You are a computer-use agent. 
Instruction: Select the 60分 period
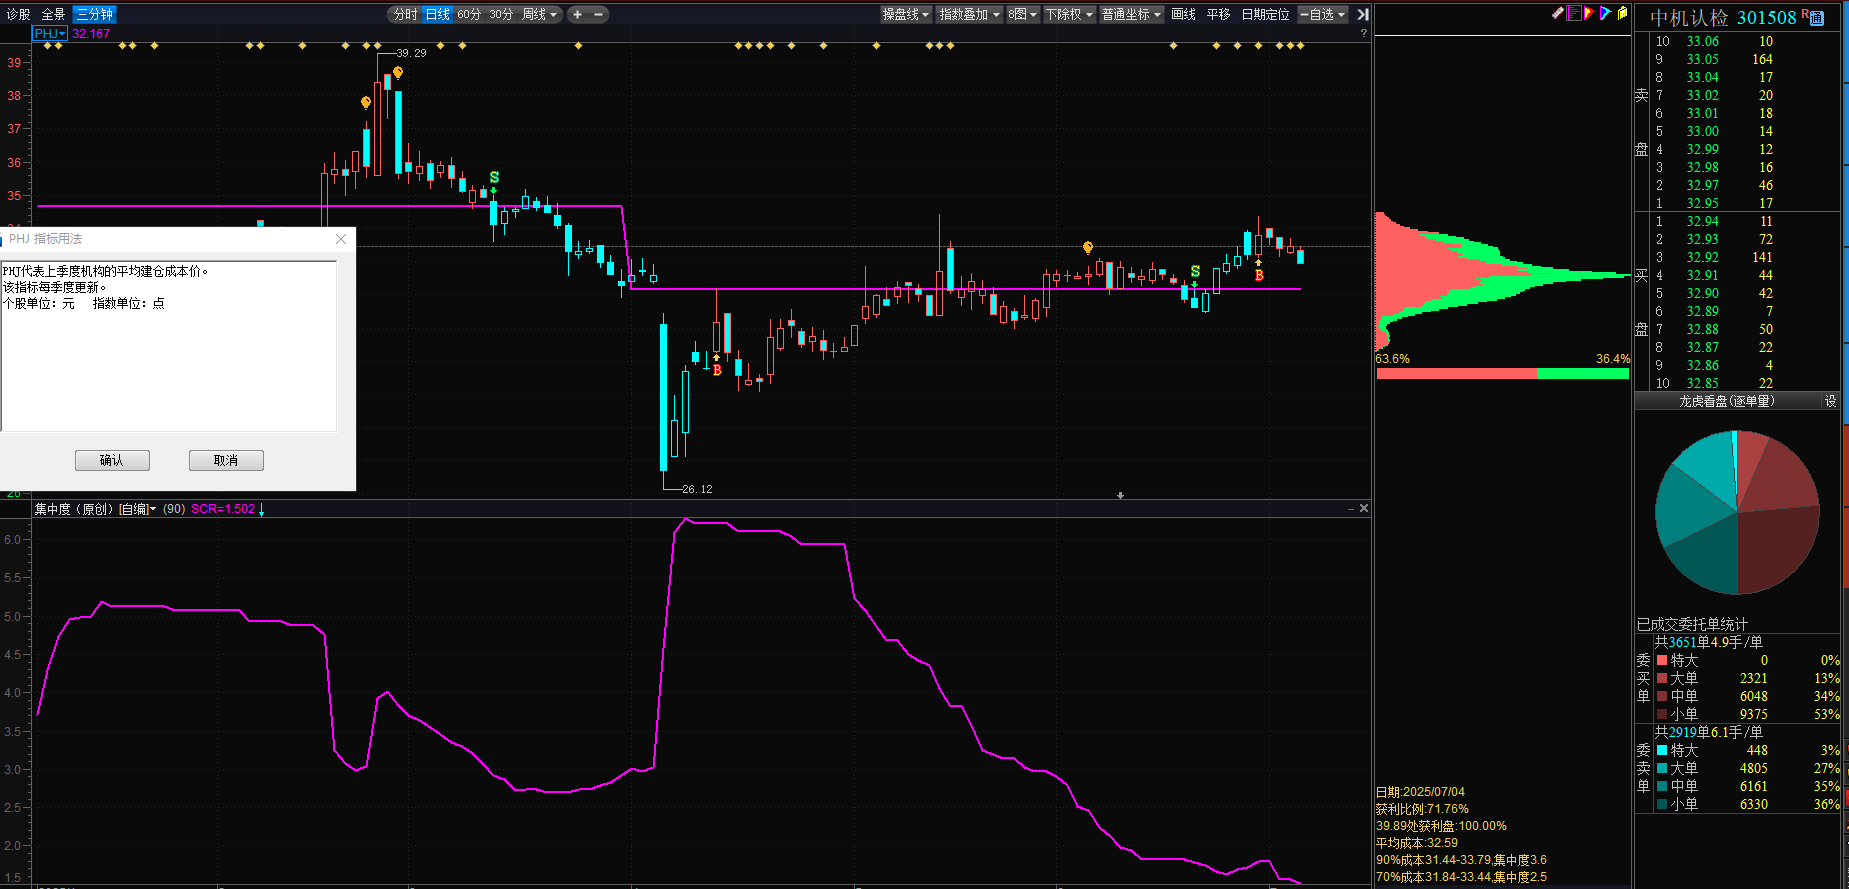click(469, 14)
